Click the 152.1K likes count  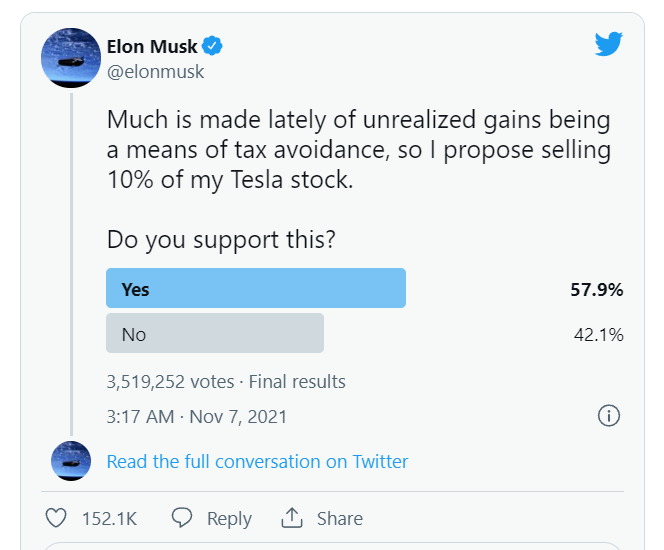[107, 518]
